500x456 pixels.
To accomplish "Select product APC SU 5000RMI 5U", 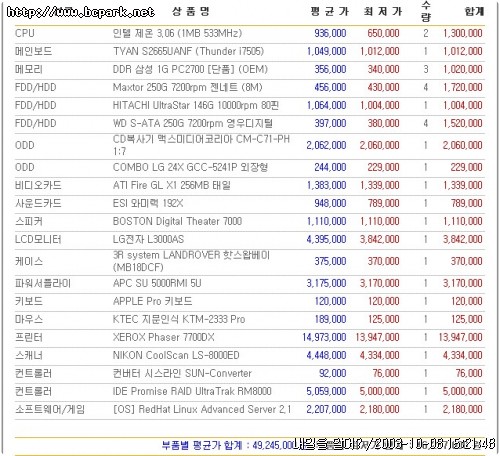I will coord(157,283).
